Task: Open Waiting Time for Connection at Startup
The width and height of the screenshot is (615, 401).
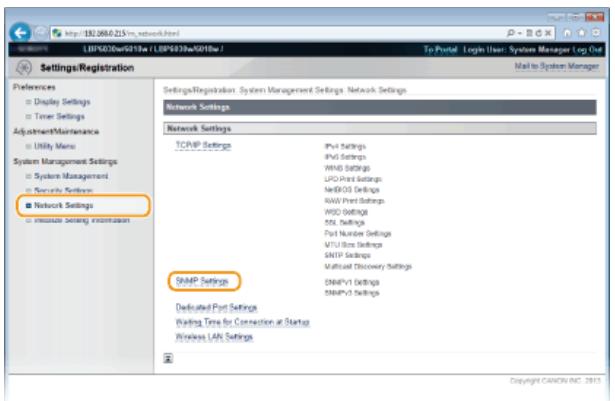Action: (x=242, y=322)
